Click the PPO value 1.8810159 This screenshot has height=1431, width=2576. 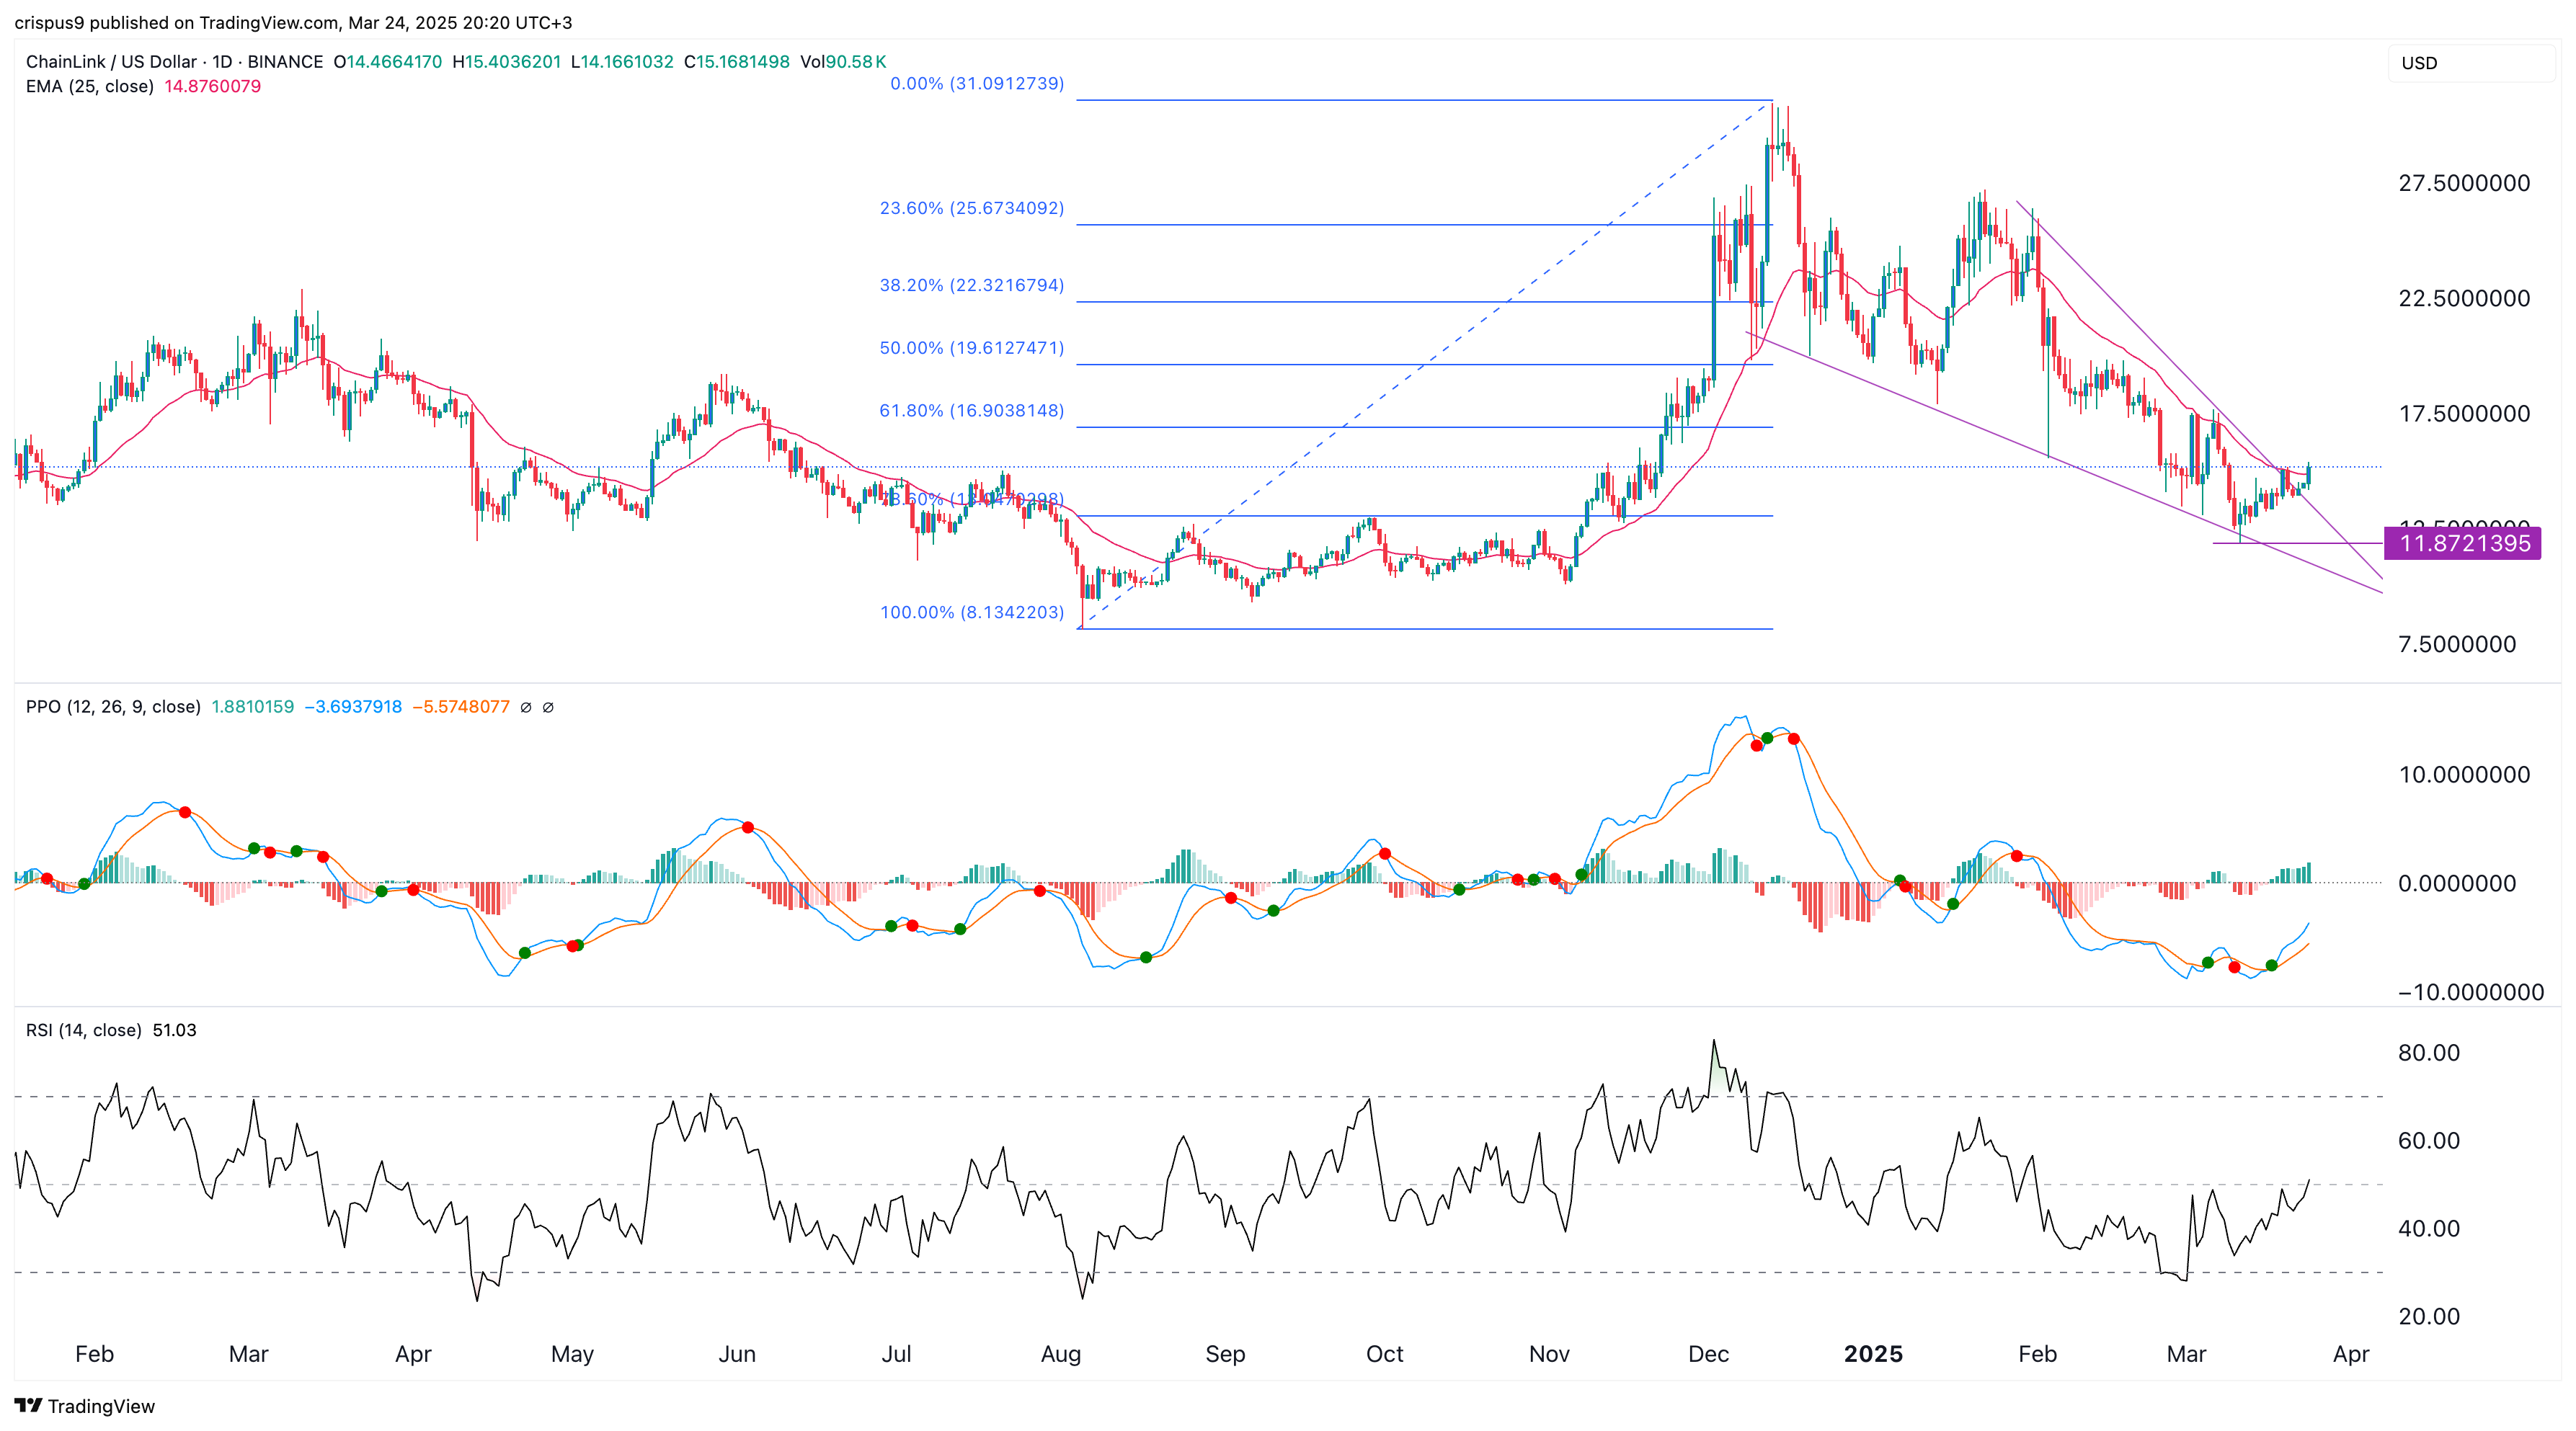click(253, 707)
